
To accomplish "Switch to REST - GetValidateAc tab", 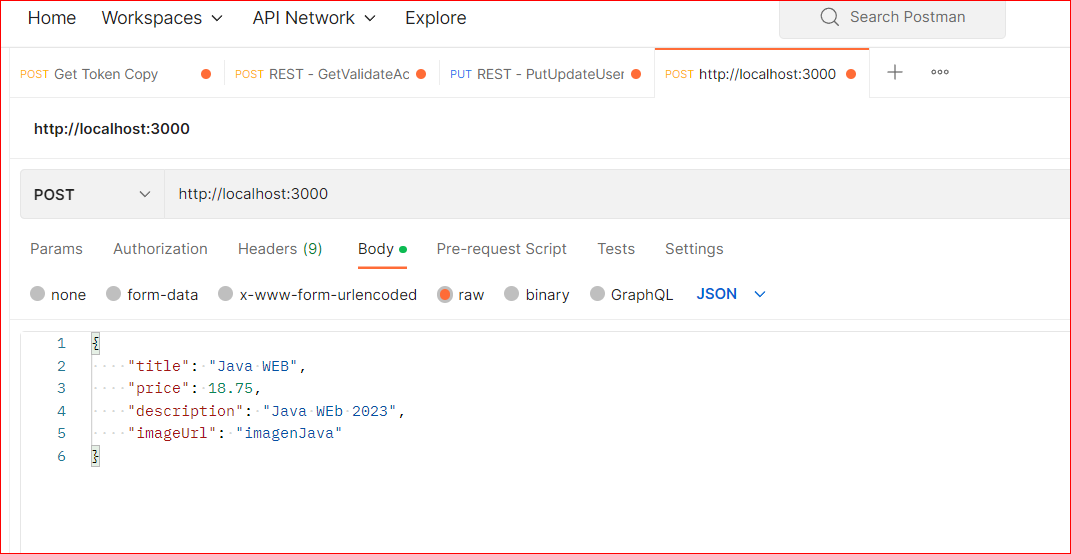I will (x=331, y=74).
